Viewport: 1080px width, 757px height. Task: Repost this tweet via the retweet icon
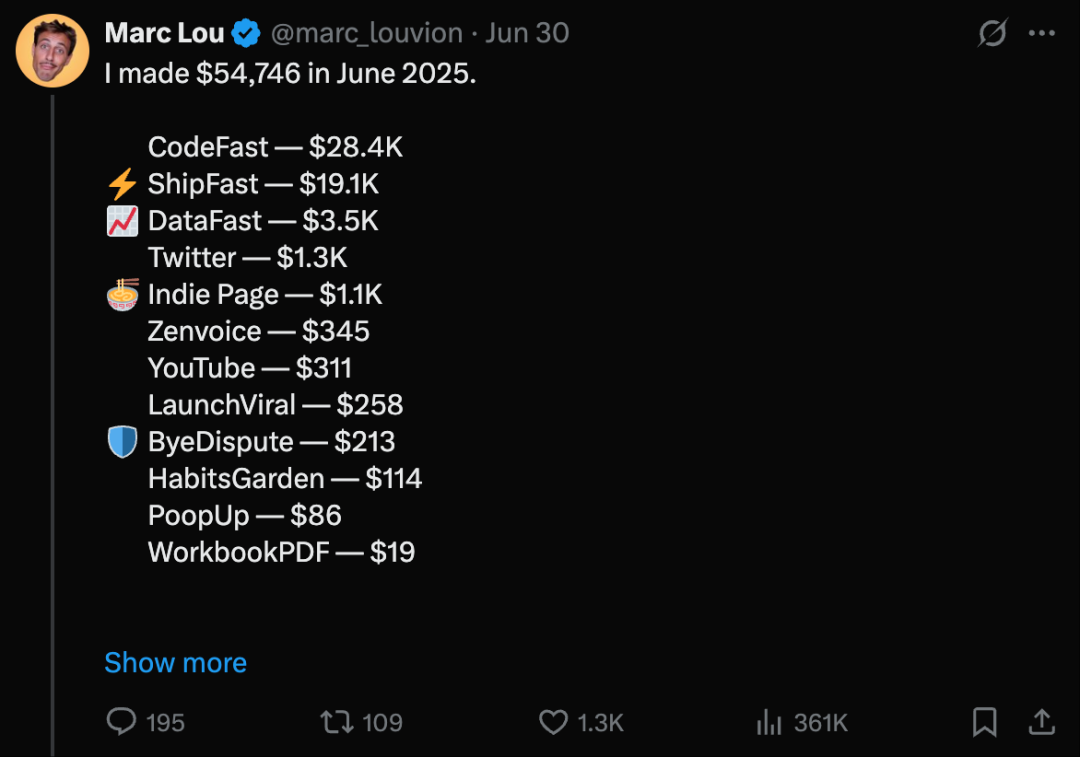(334, 722)
